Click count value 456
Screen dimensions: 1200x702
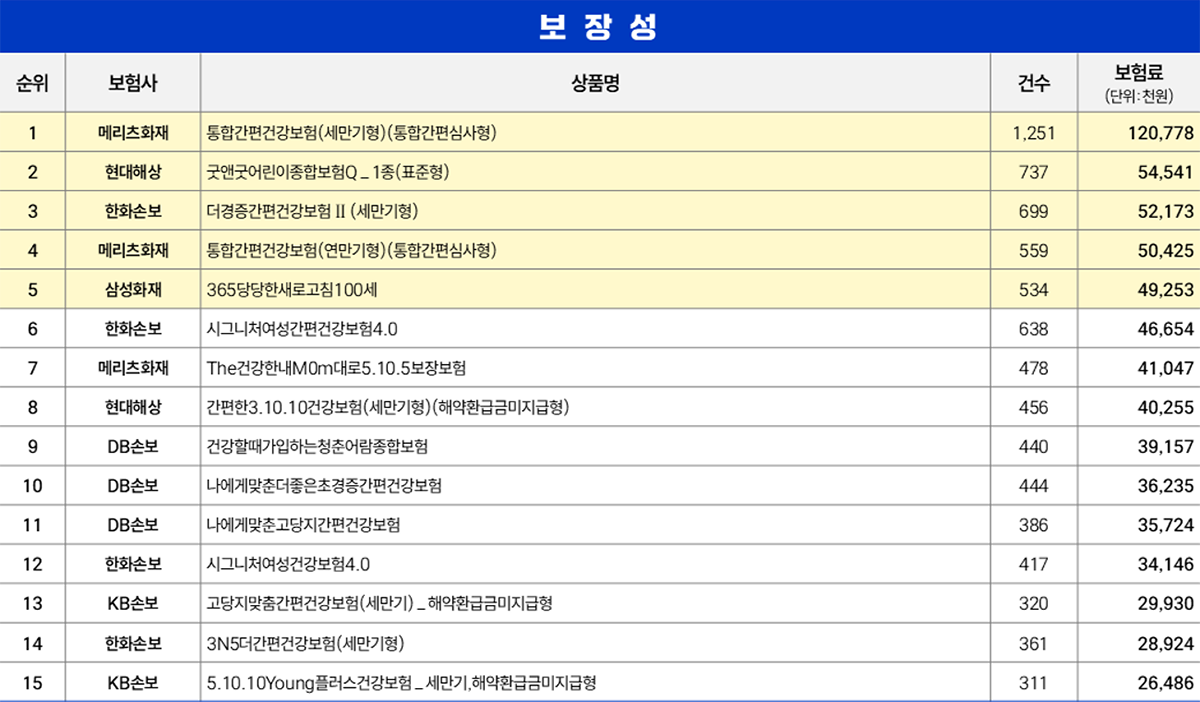1033,407
